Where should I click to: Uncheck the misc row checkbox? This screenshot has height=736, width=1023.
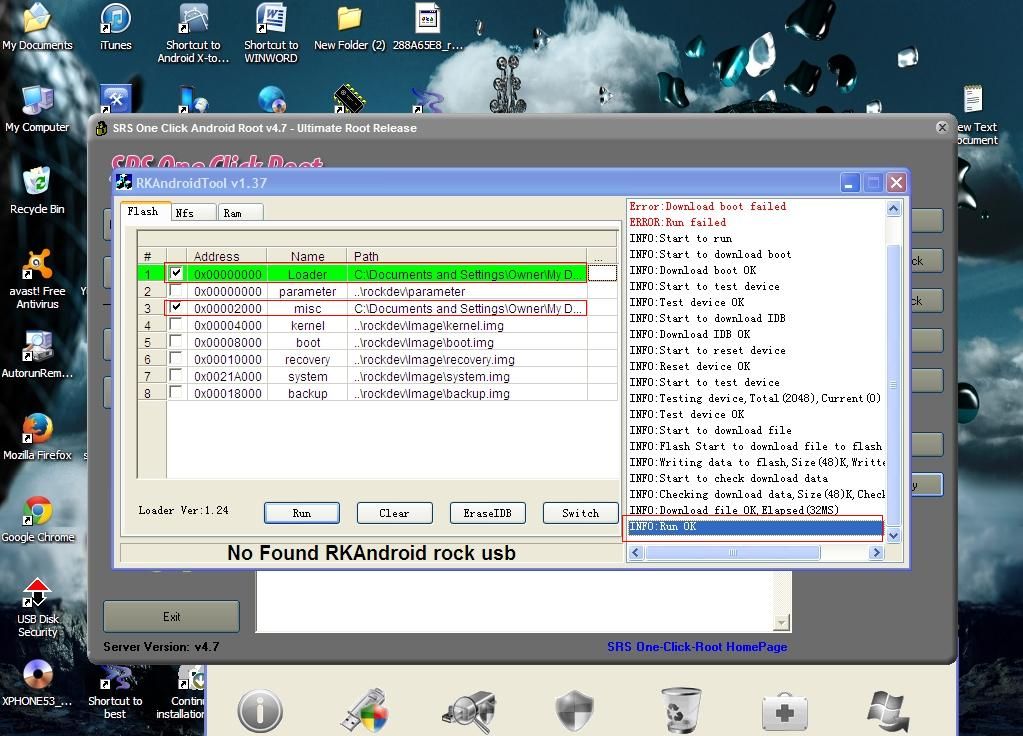coord(176,307)
